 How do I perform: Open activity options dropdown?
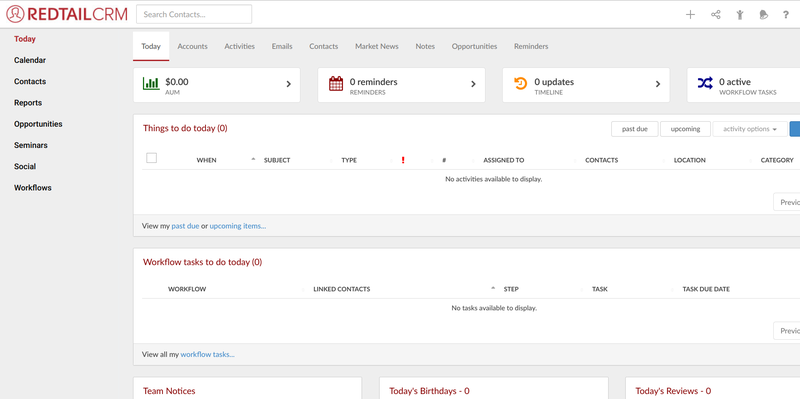[x=749, y=129]
